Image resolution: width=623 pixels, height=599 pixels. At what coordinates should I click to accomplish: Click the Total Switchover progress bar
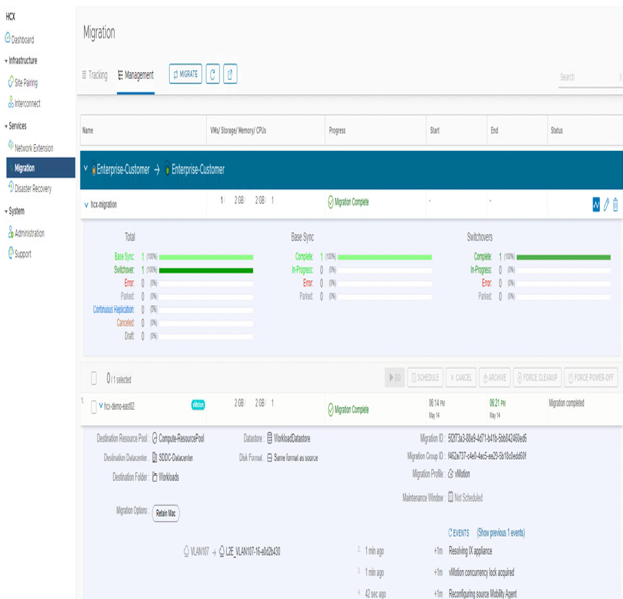(x=206, y=271)
